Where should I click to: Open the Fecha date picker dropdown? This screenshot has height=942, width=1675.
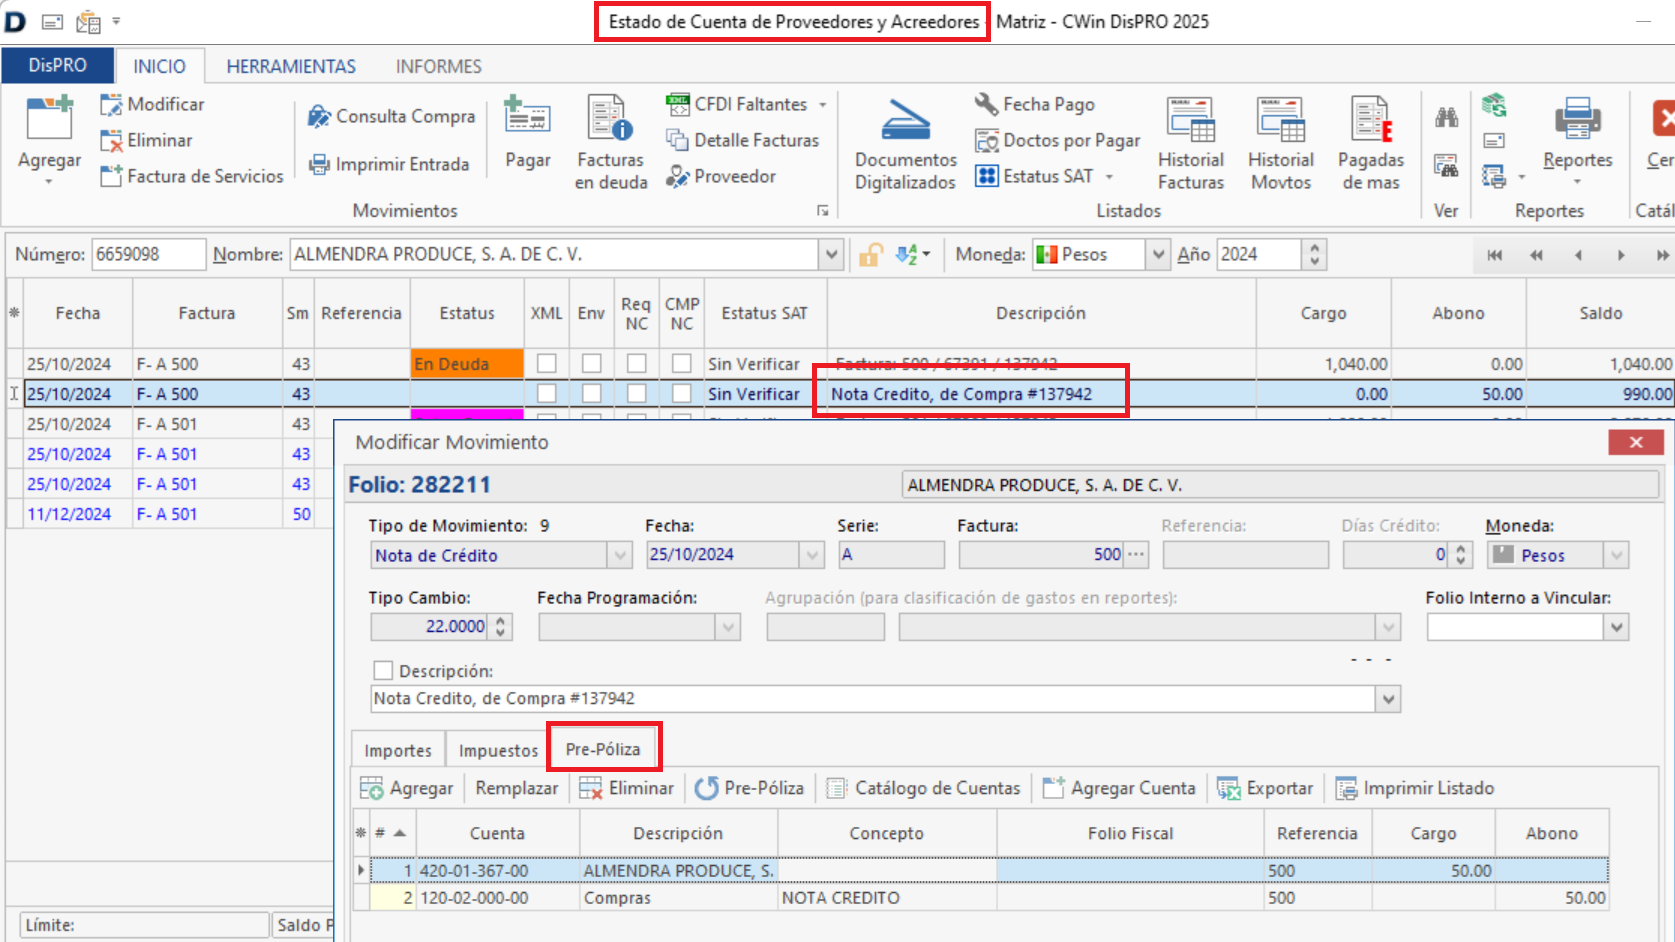coord(811,555)
